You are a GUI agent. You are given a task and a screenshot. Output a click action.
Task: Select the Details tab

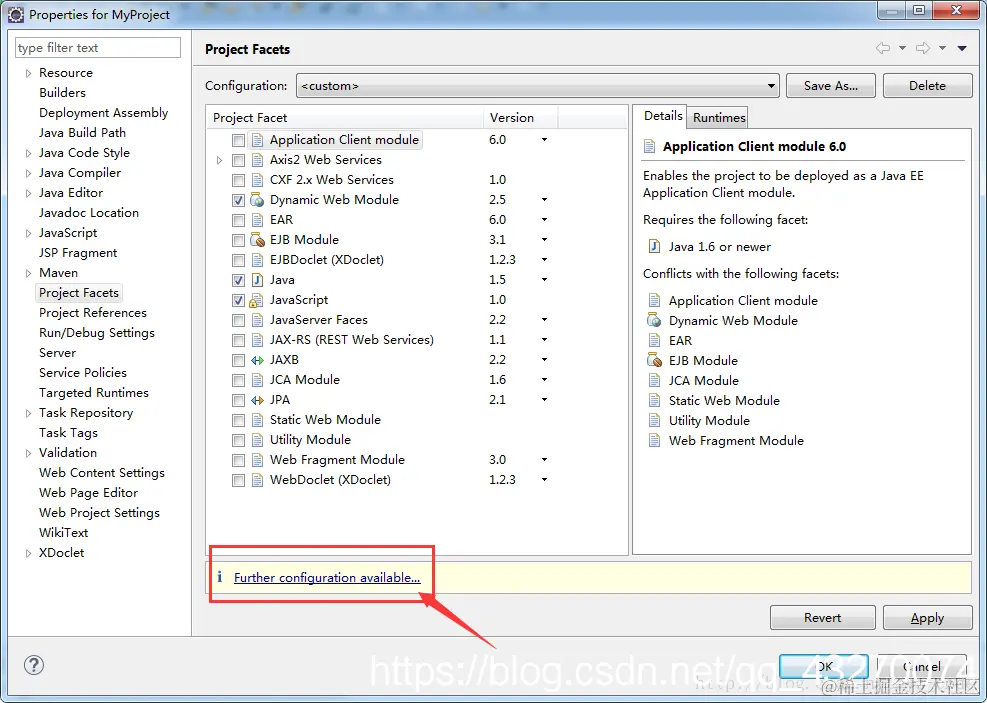click(663, 116)
